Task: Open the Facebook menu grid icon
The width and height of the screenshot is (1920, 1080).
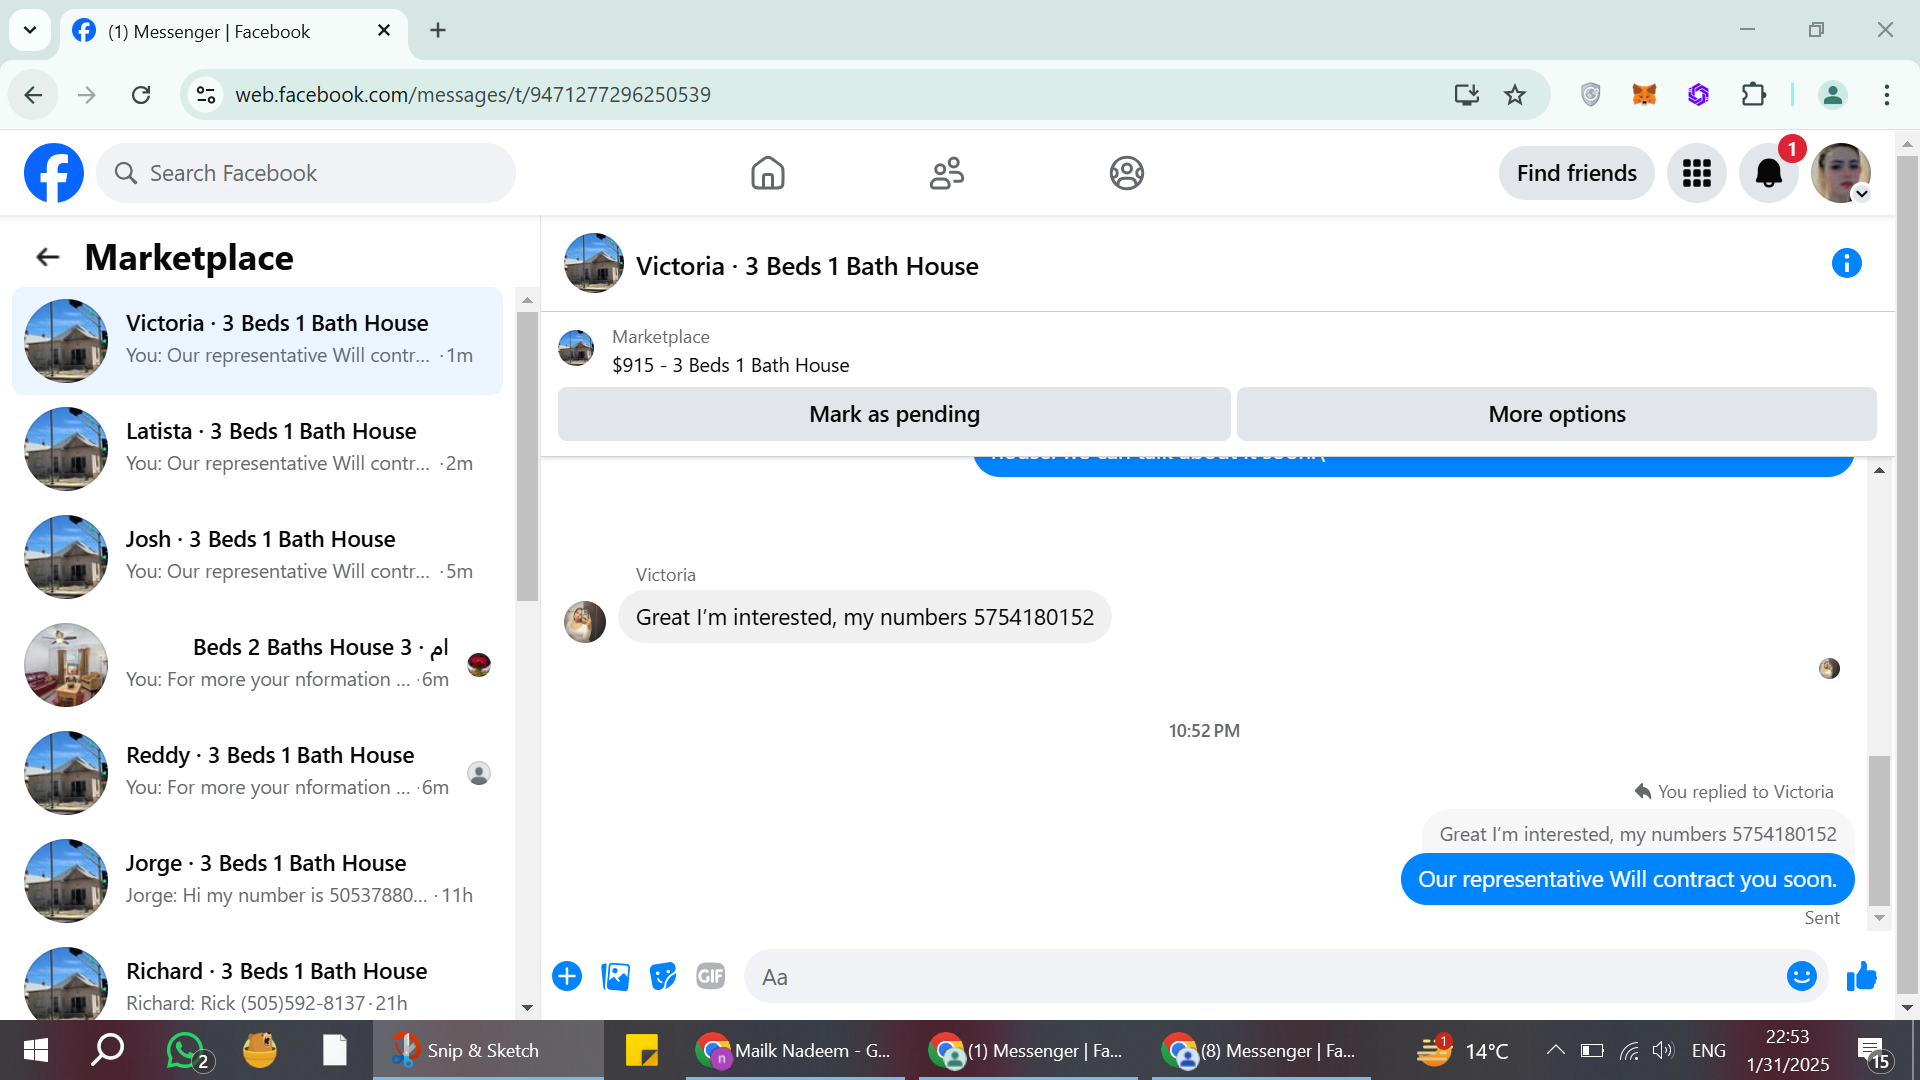Action: tap(1696, 173)
